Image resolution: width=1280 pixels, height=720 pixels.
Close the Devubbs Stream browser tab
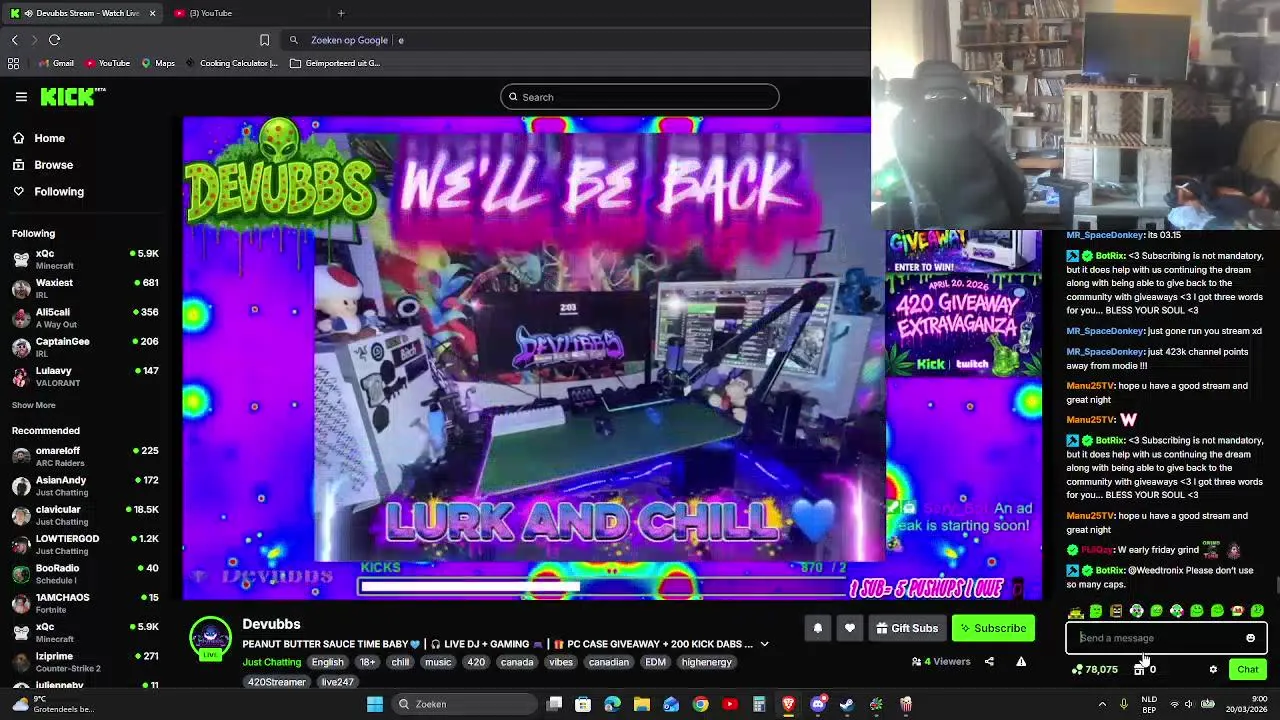[x=152, y=13]
